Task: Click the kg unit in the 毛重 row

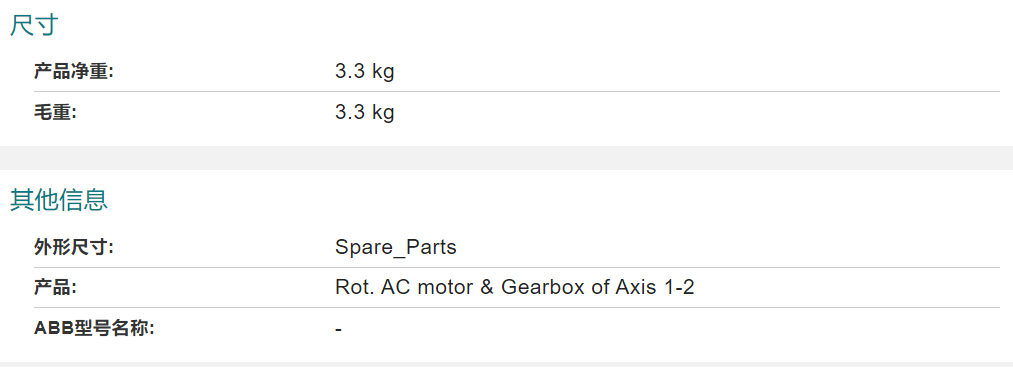Action: [383, 113]
